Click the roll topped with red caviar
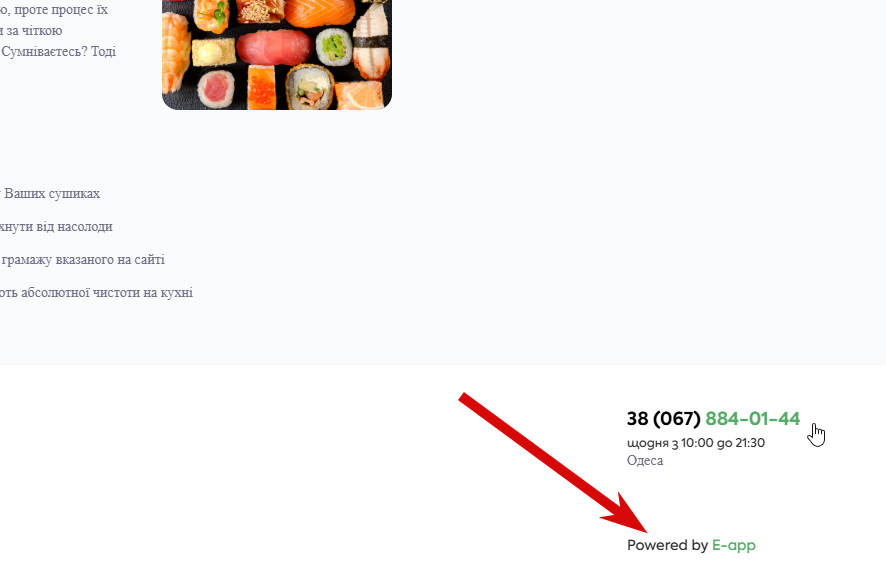This screenshot has height=574, width=886. click(262, 88)
